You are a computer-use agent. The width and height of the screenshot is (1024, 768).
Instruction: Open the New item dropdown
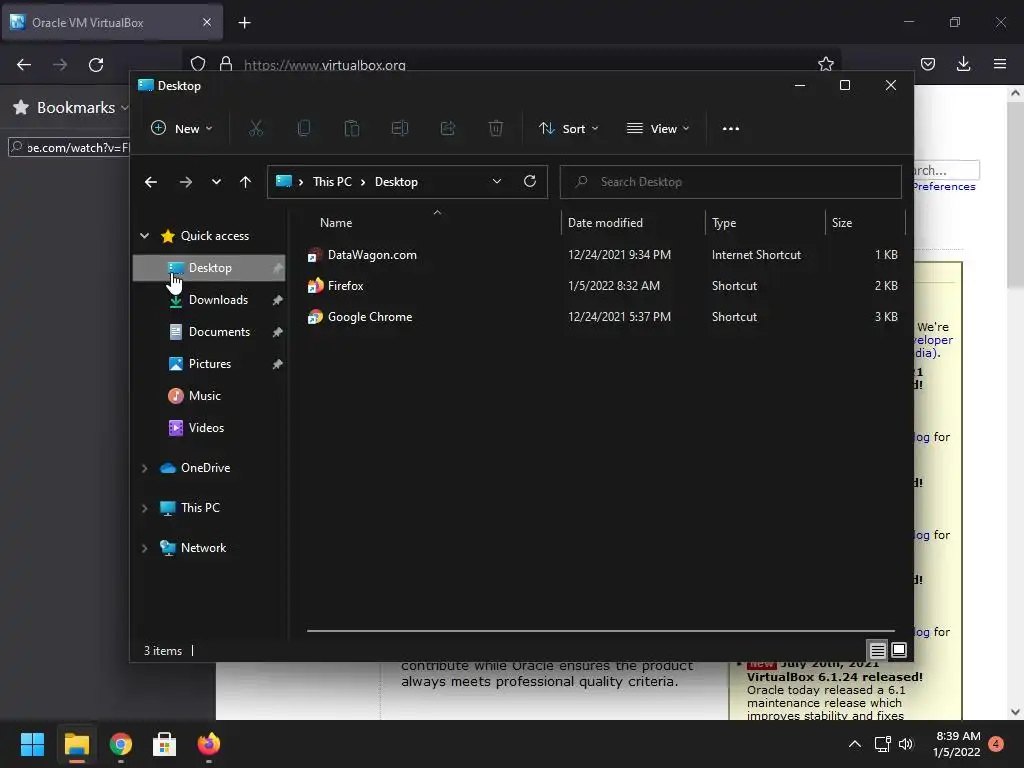182,129
